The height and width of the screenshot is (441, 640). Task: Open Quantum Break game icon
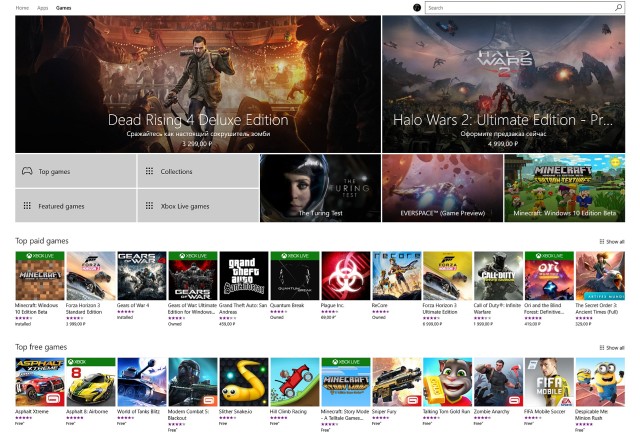pyautogui.click(x=295, y=276)
